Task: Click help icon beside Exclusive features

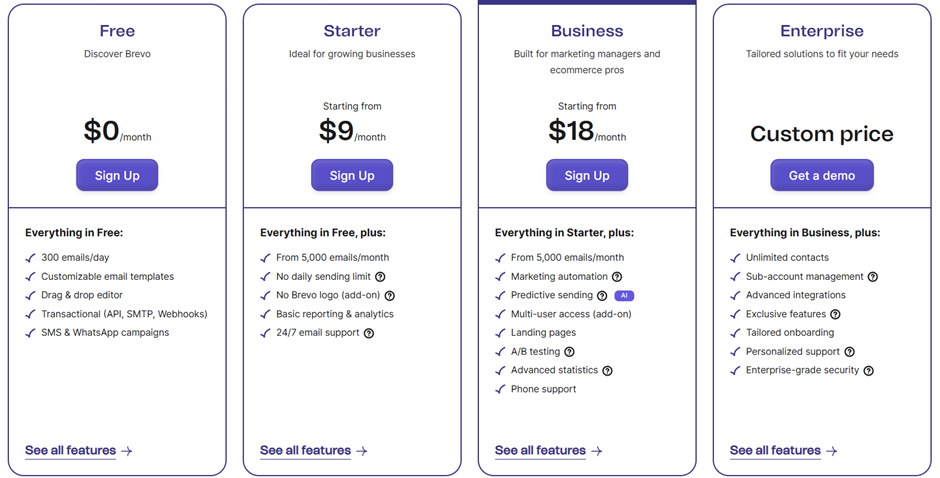Action: 835,314
